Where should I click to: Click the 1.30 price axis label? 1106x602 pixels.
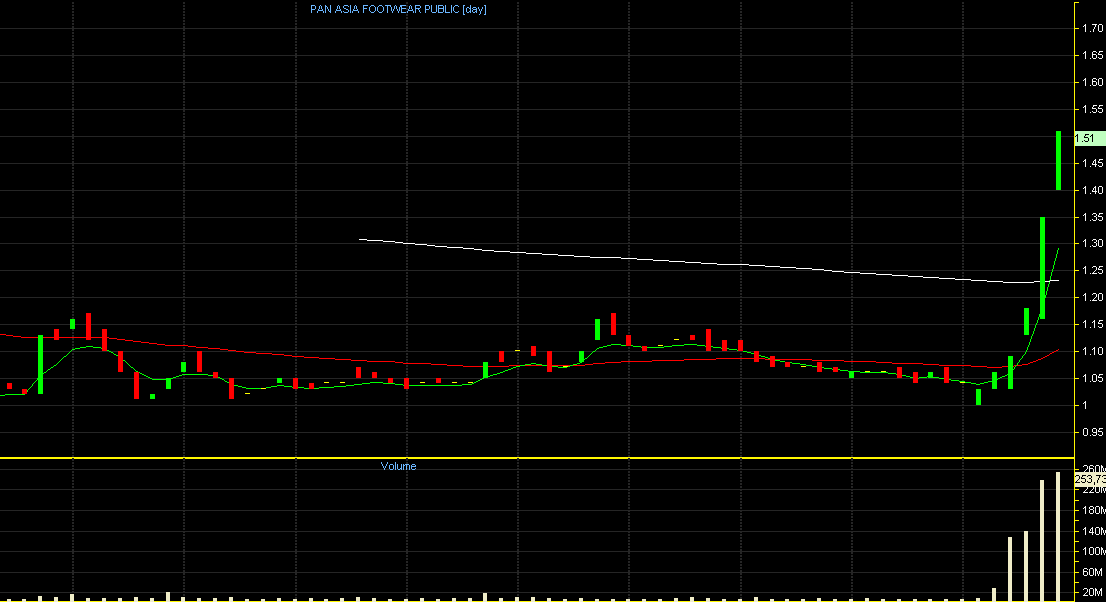coord(1093,243)
